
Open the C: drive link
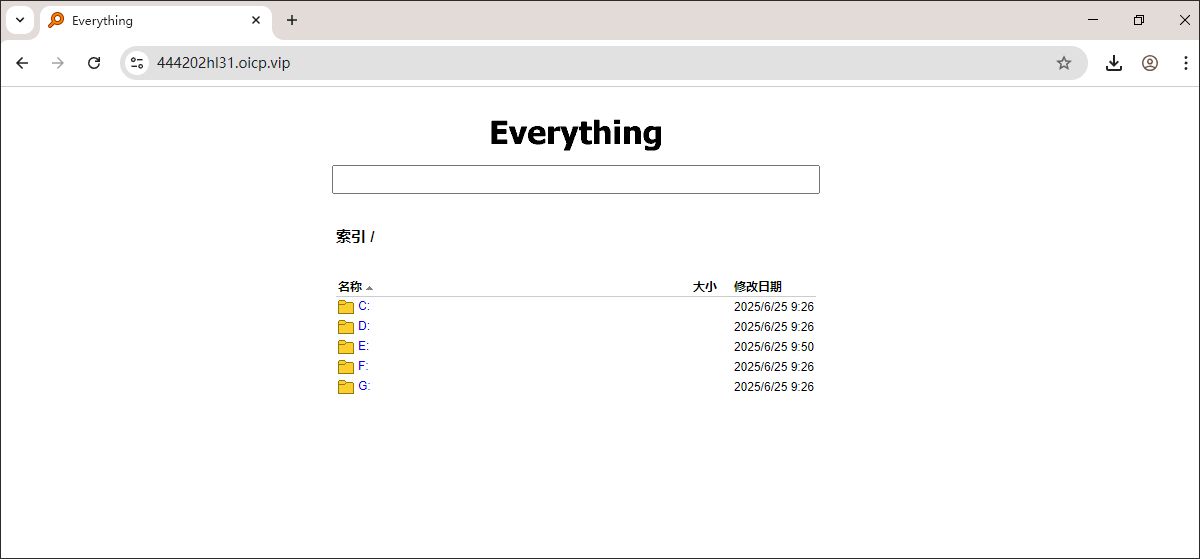[x=364, y=306]
